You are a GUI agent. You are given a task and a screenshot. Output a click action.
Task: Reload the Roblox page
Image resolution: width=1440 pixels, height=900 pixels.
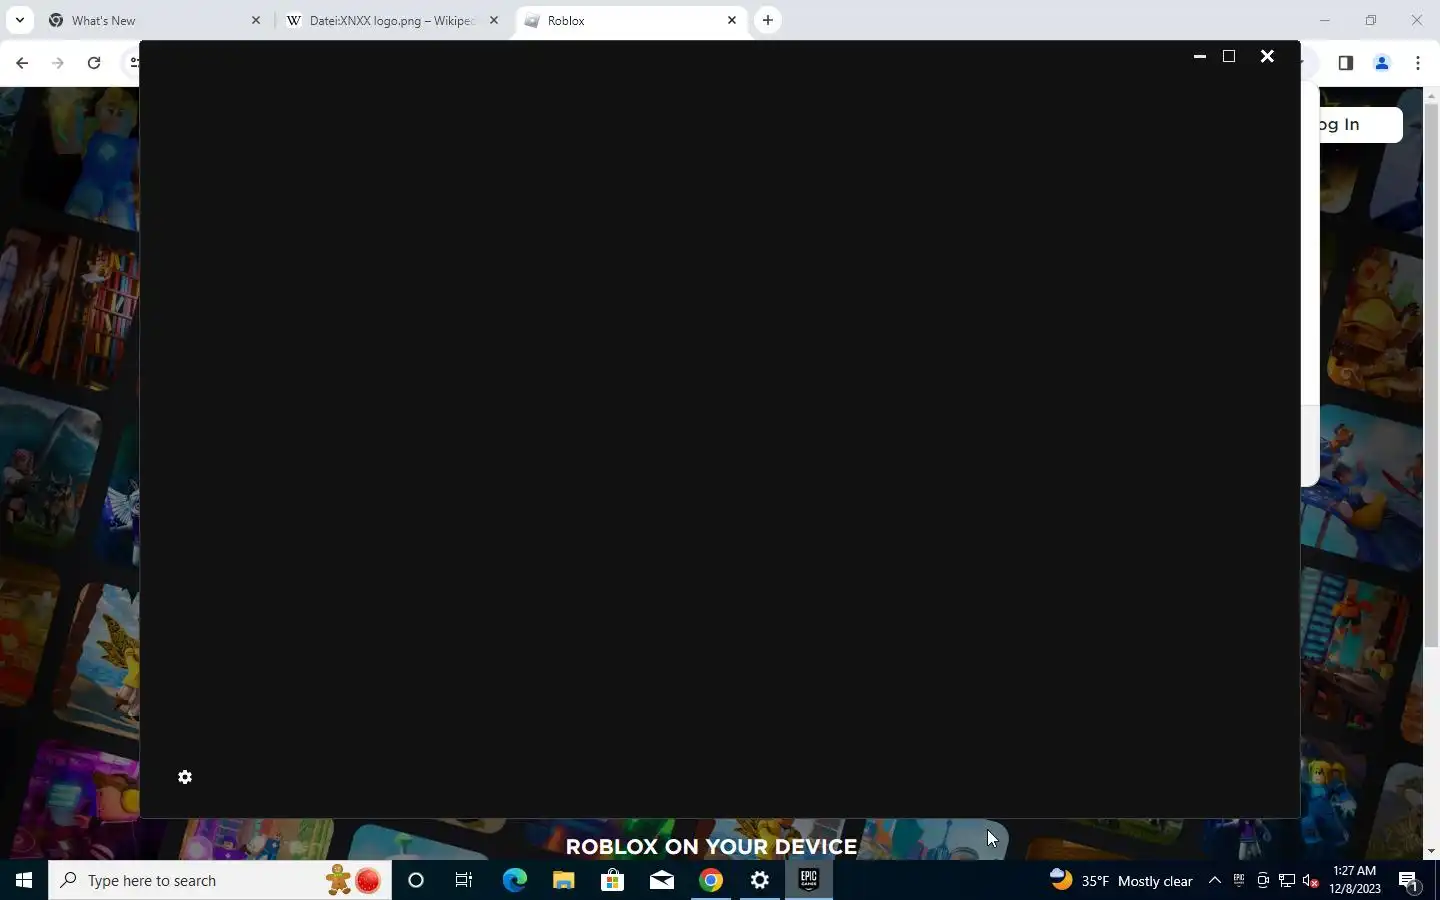tap(94, 63)
